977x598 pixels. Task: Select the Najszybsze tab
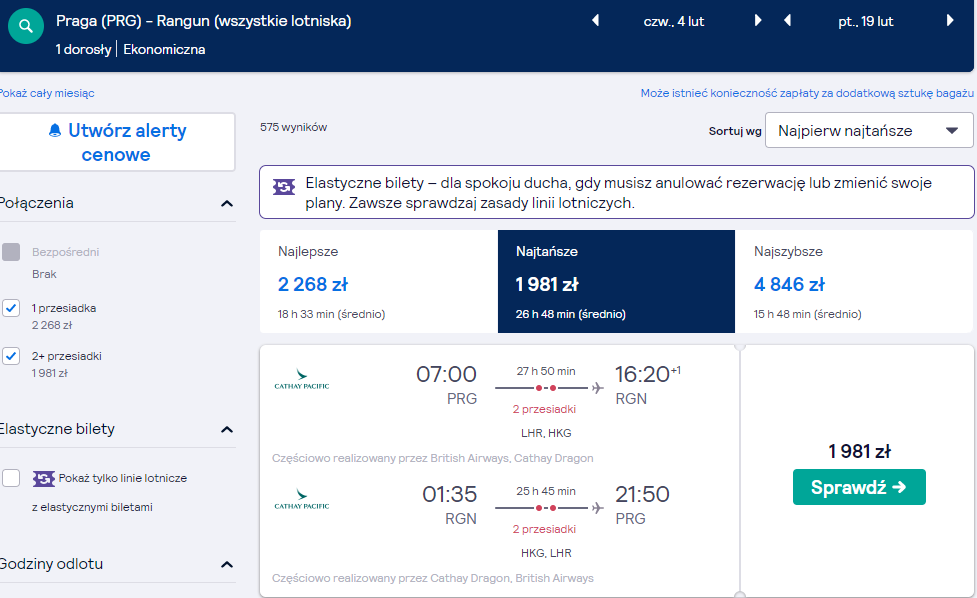coord(854,282)
